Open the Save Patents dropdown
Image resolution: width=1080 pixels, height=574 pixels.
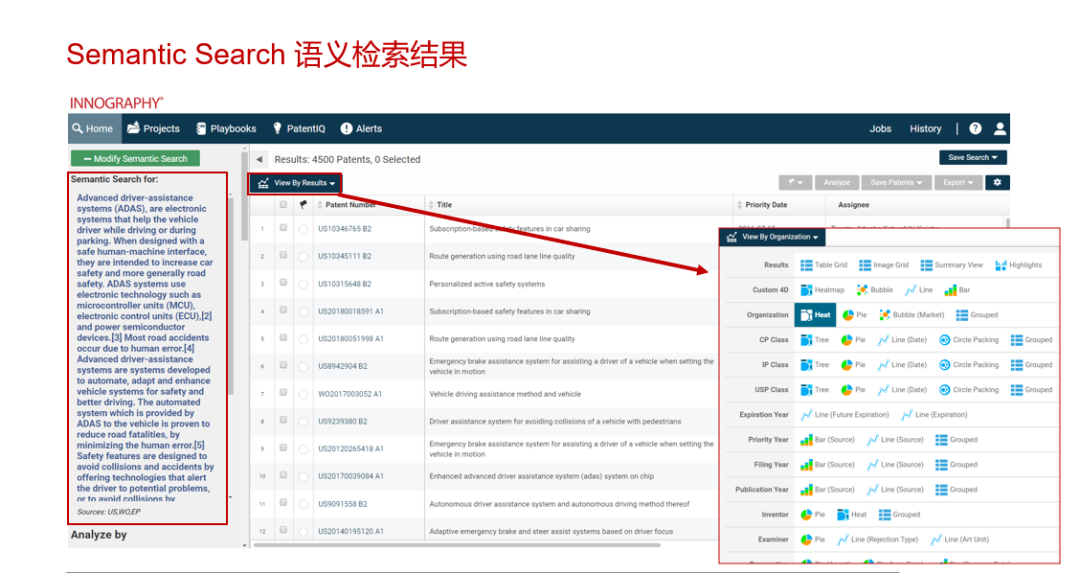coord(896,183)
